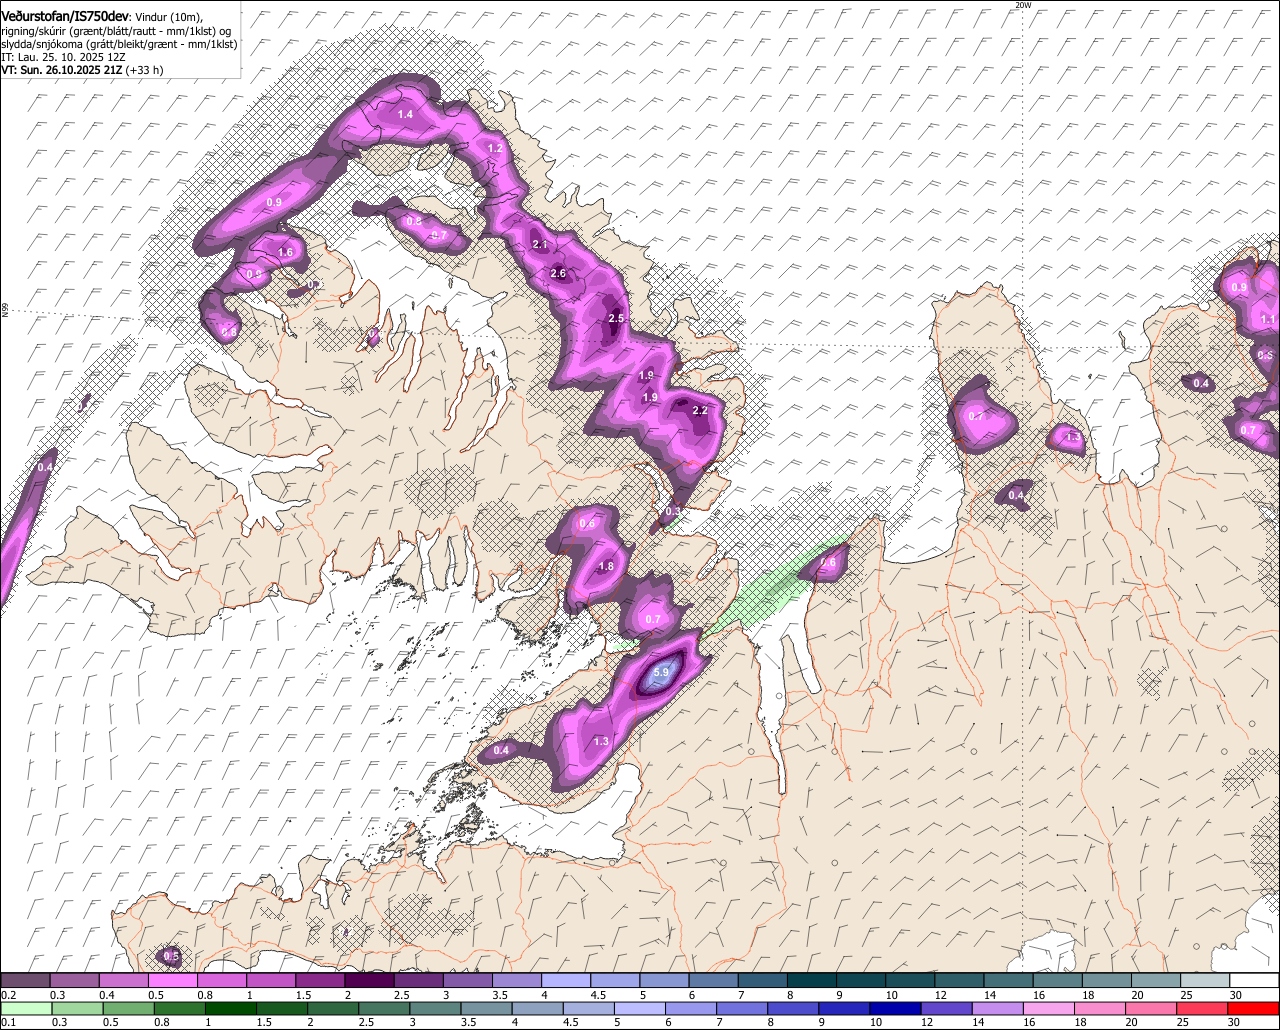Select bright red 30 swatch in rain legend
This screenshot has height=1030, width=1280.
coord(1255,1008)
